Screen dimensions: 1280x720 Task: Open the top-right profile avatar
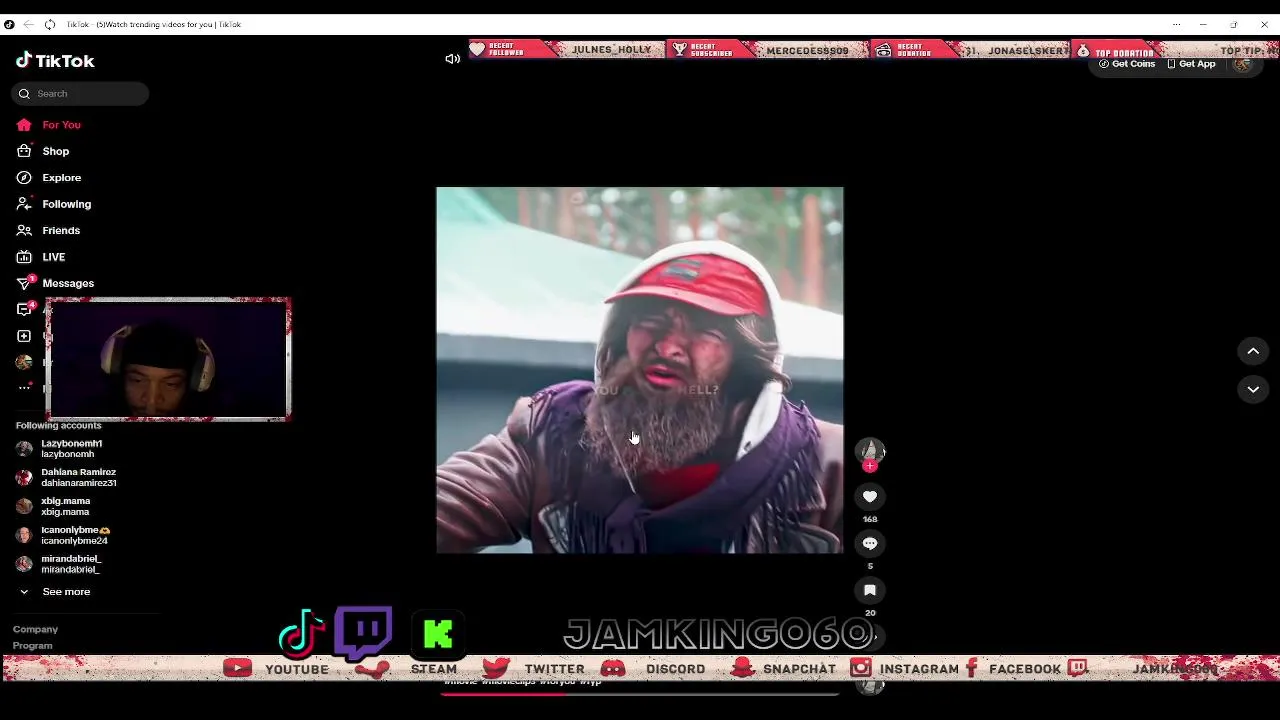(1242, 64)
